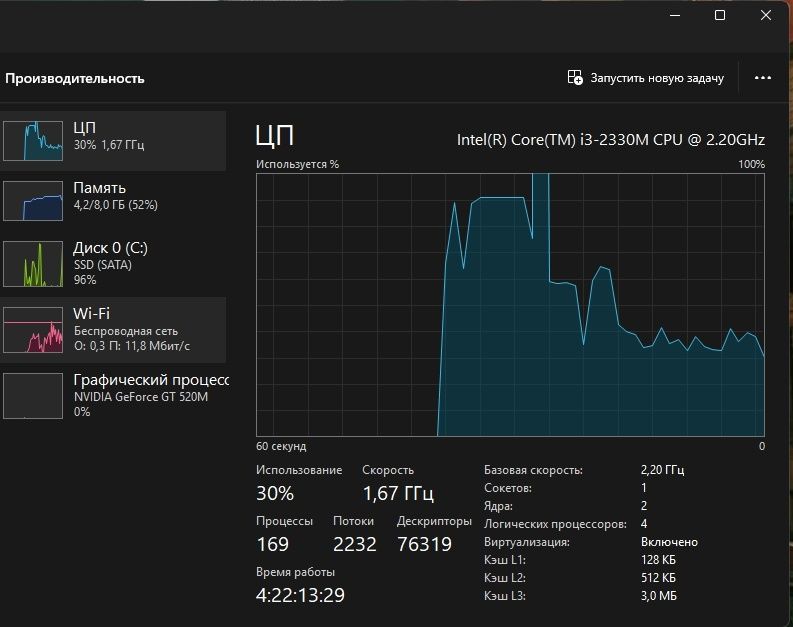Click processes count '169'

coord(273,544)
